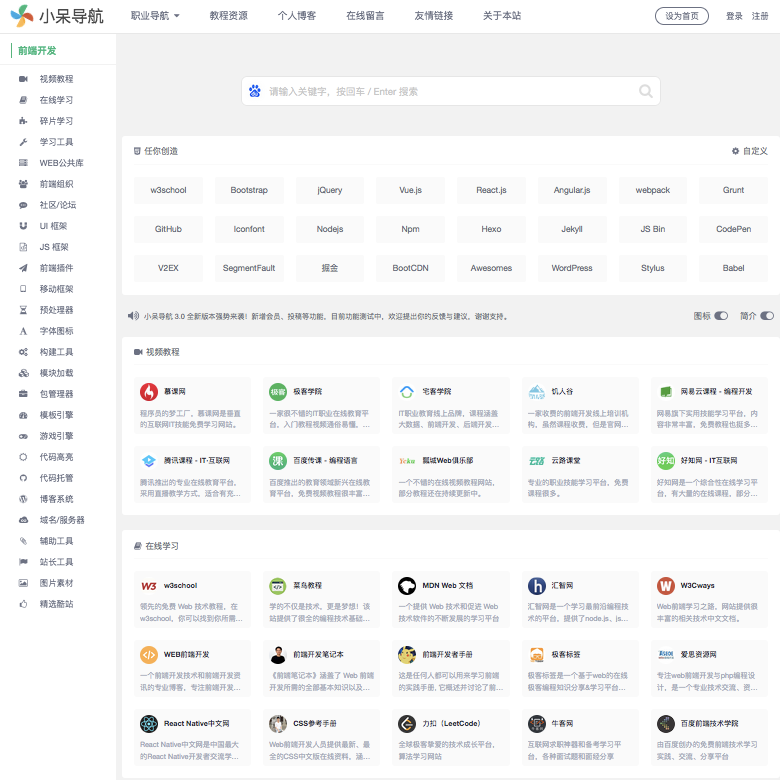Select JS 框架 file icon in sidebar
The image size is (780, 780).
tap(23, 247)
